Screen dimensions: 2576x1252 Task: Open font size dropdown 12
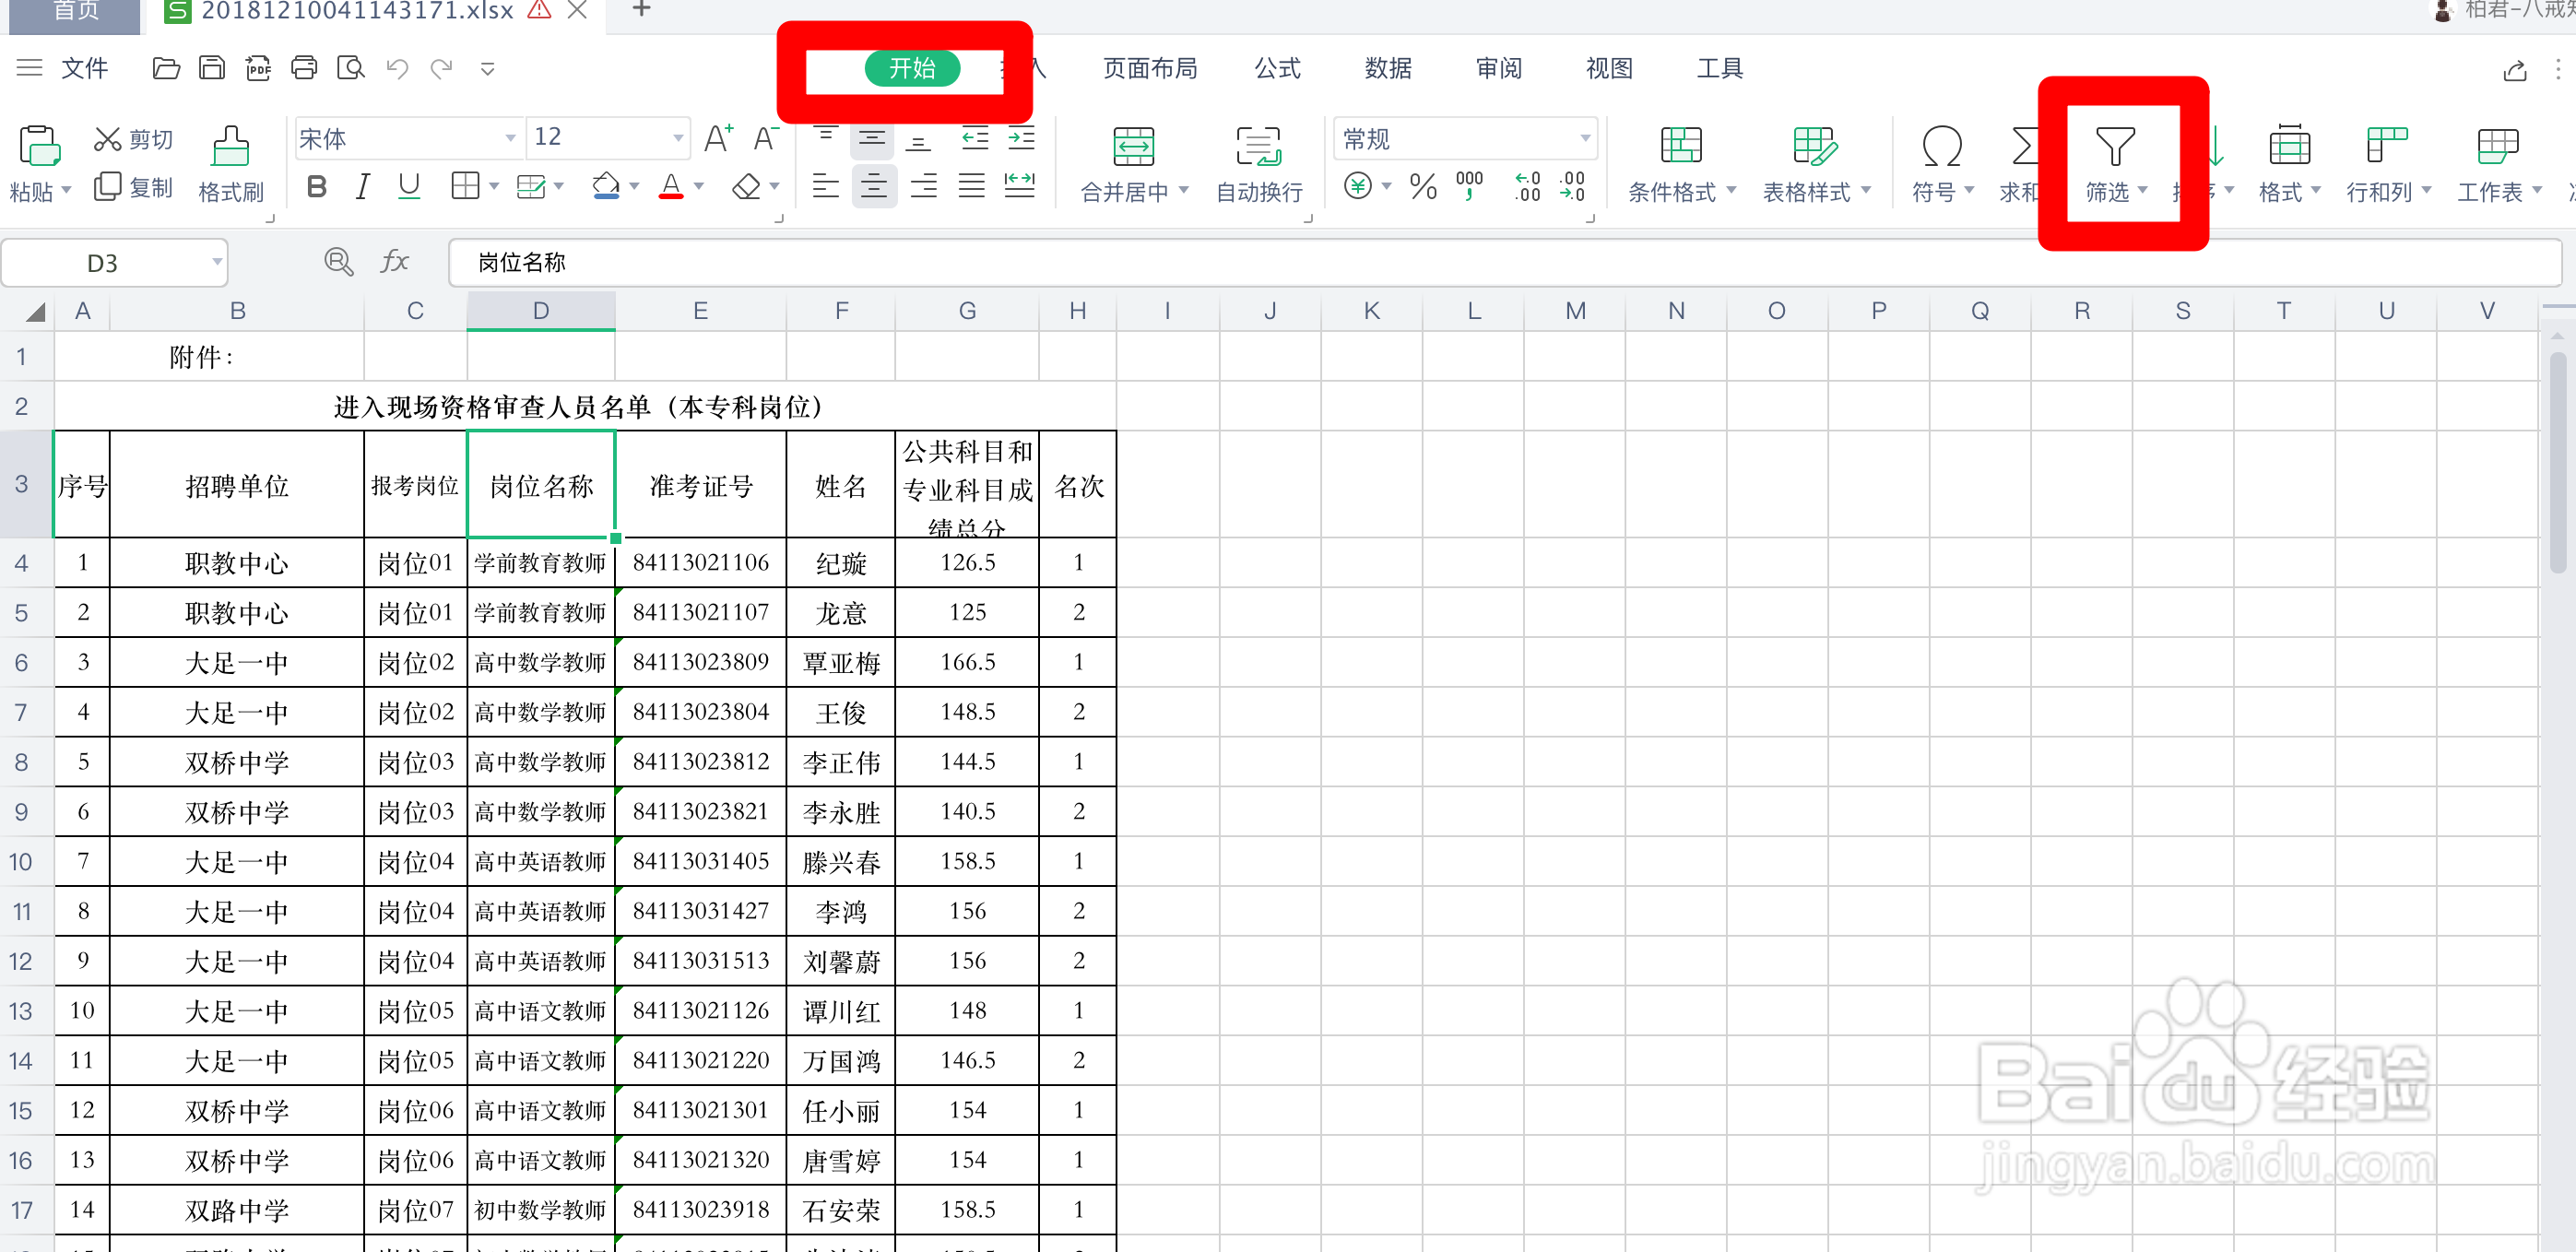(678, 138)
